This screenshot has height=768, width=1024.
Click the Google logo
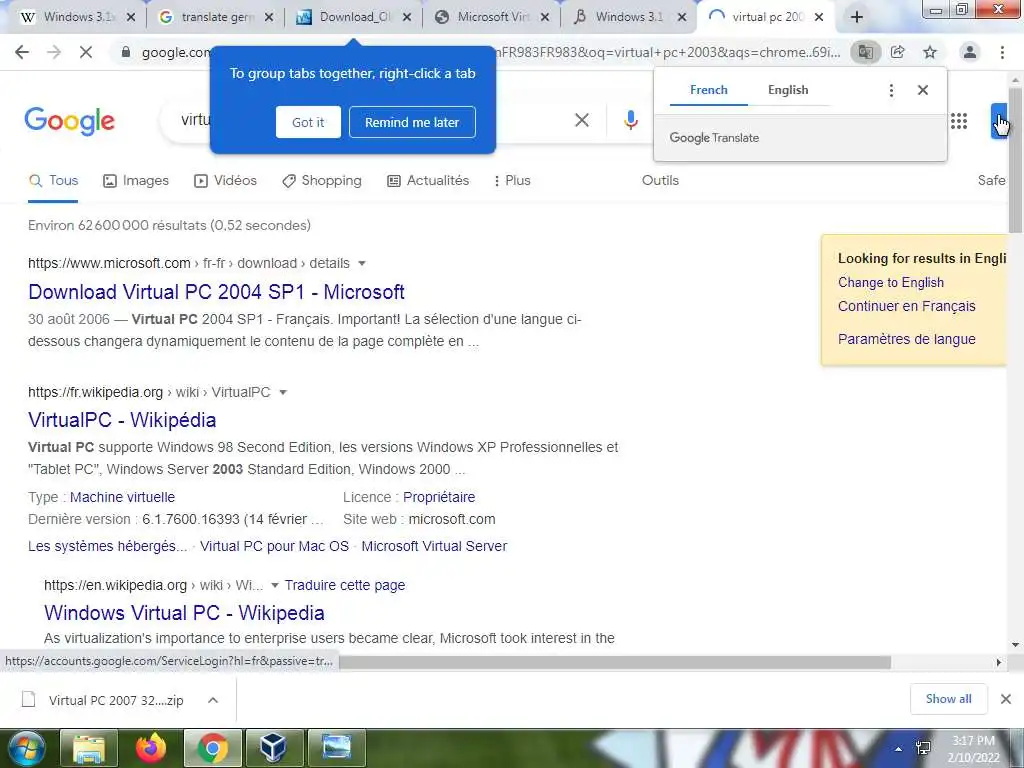coord(69,121)
